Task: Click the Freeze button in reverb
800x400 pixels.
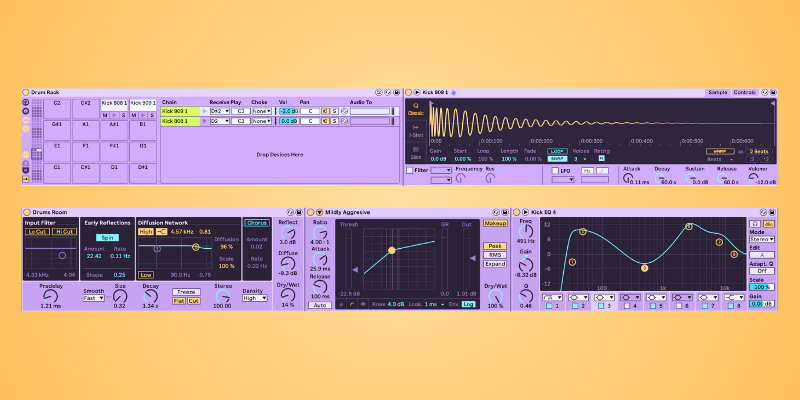Action: (186, 292)
